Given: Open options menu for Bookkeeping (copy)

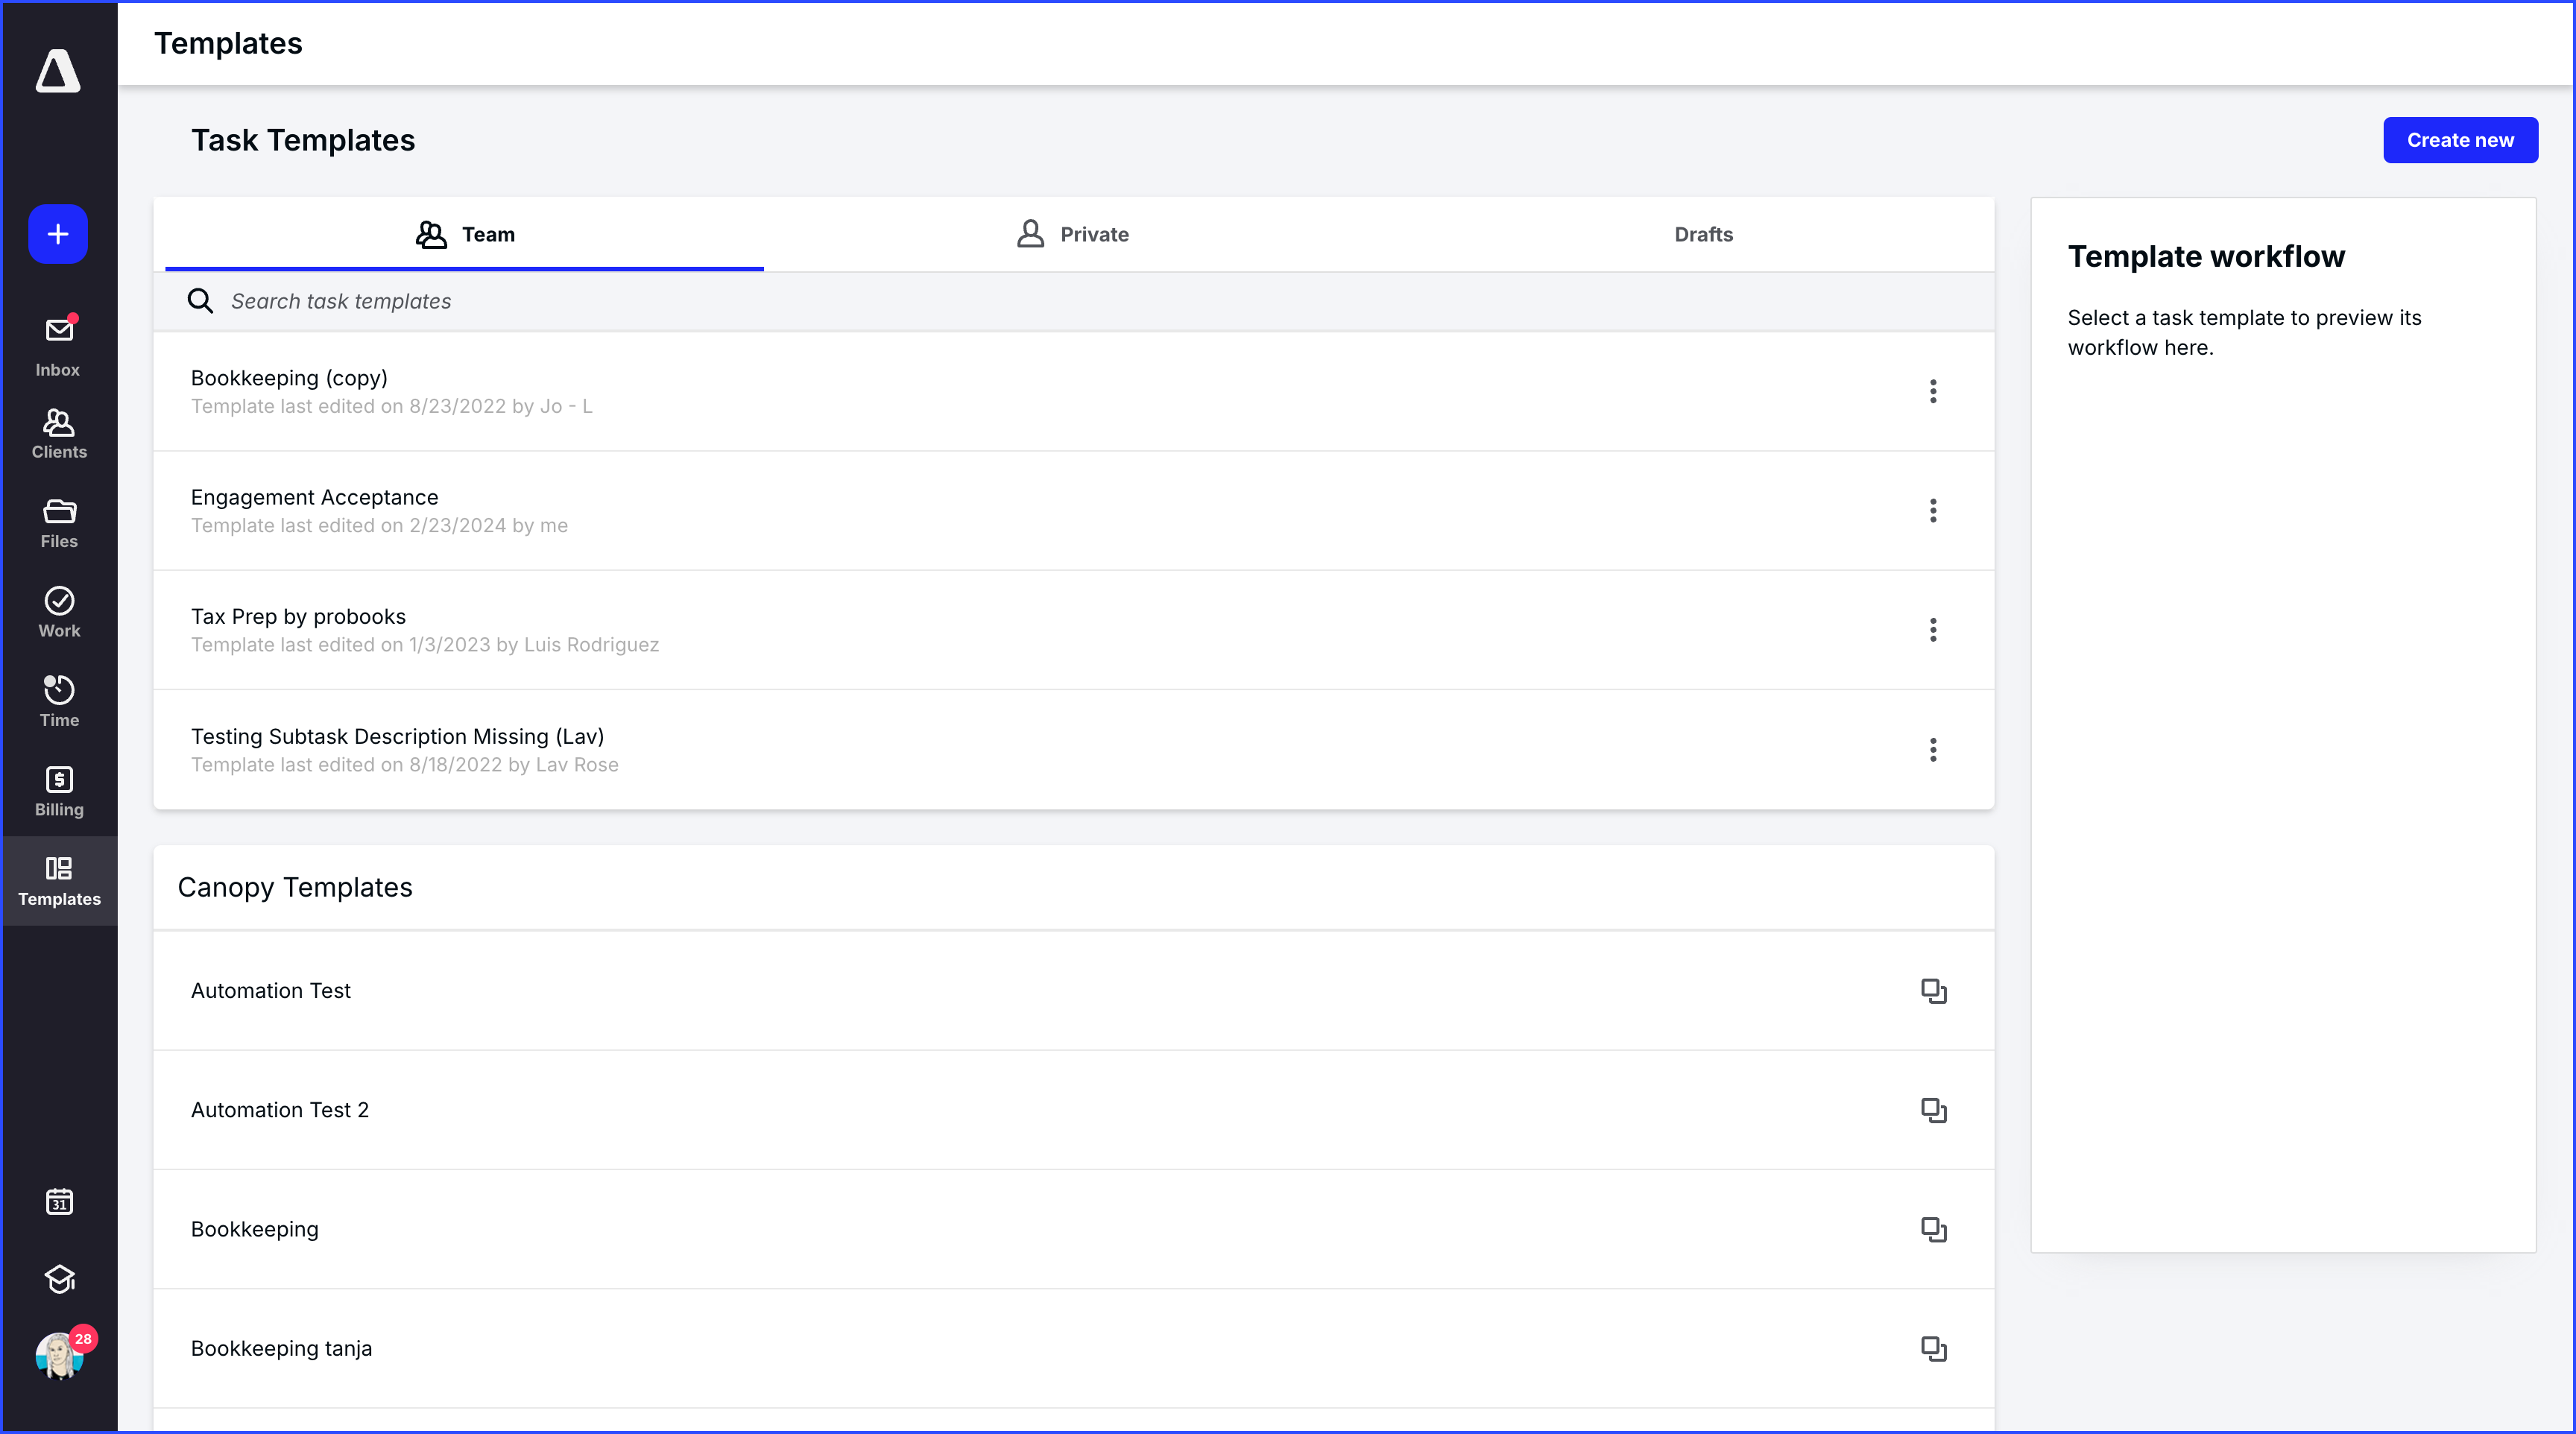Looking at the screenshot, I should (1933, 391).
